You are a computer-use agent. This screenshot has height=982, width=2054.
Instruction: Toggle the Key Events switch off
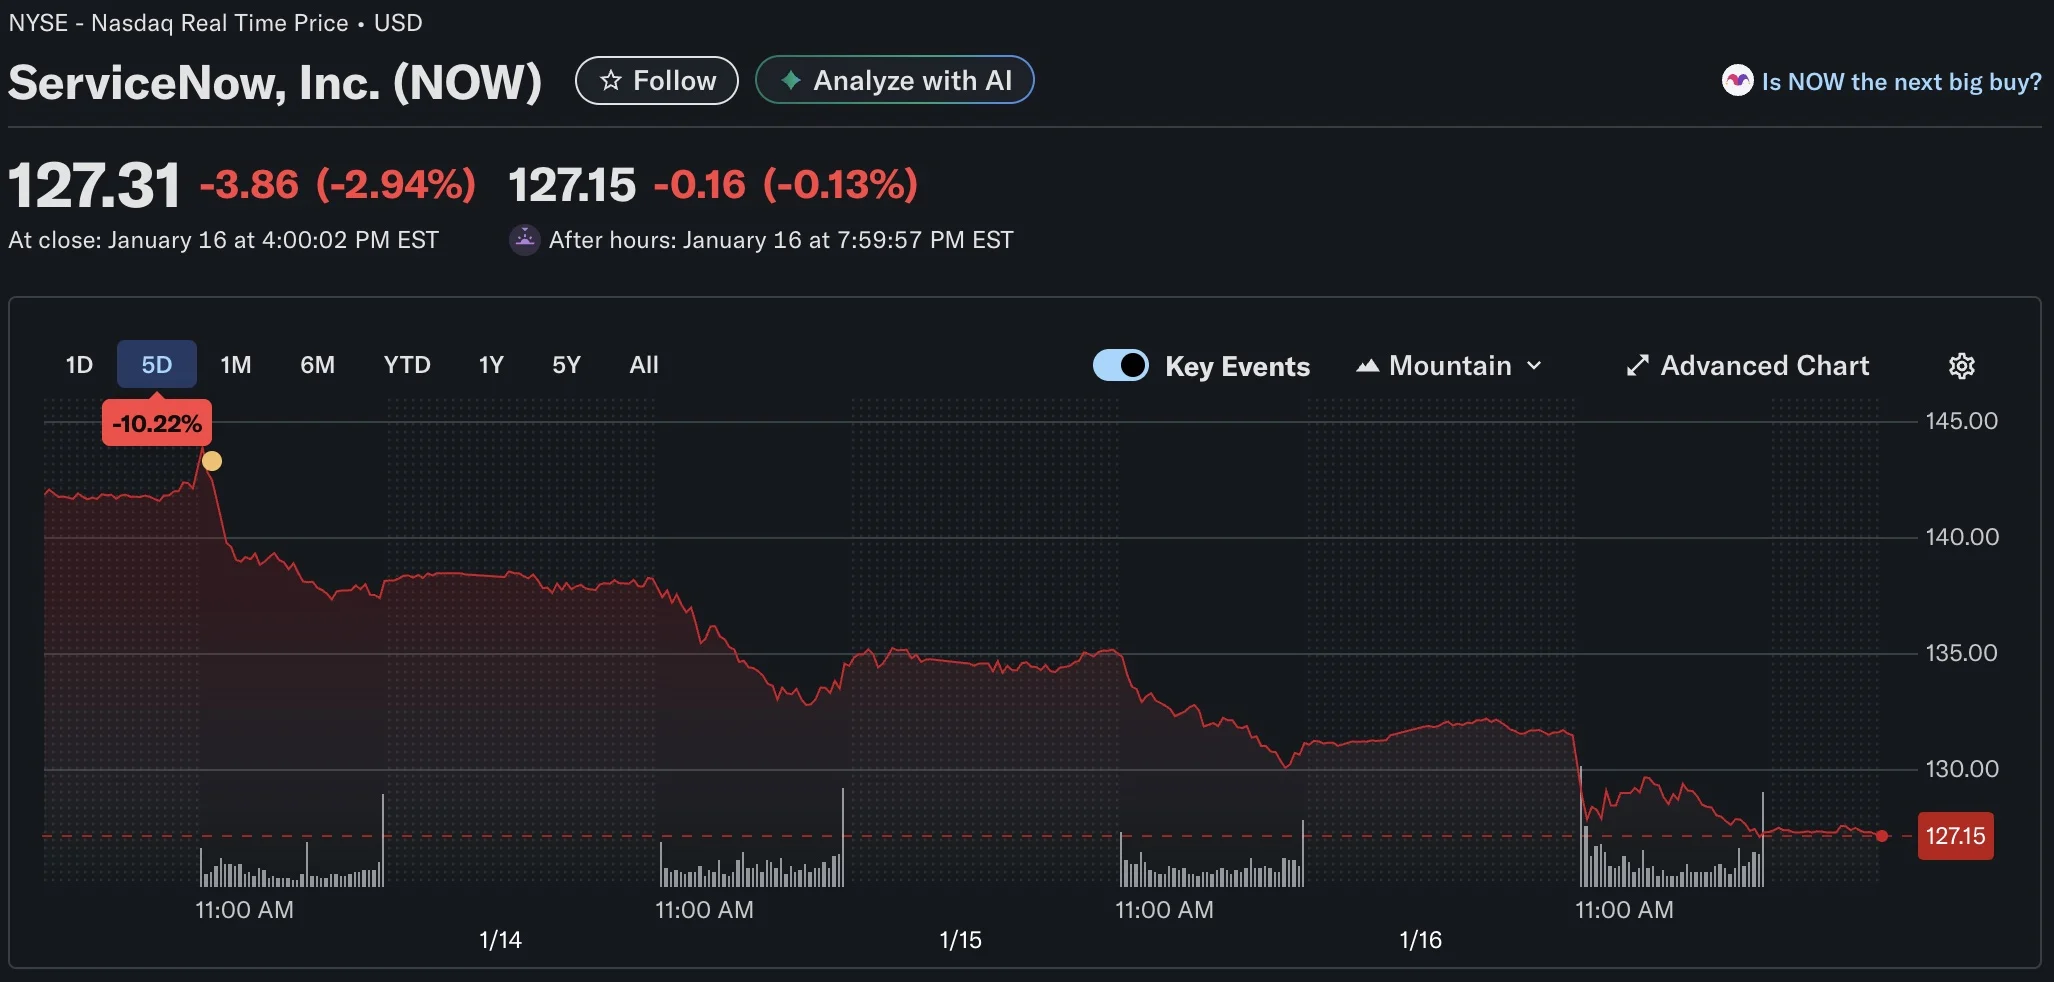[1120, 366]
